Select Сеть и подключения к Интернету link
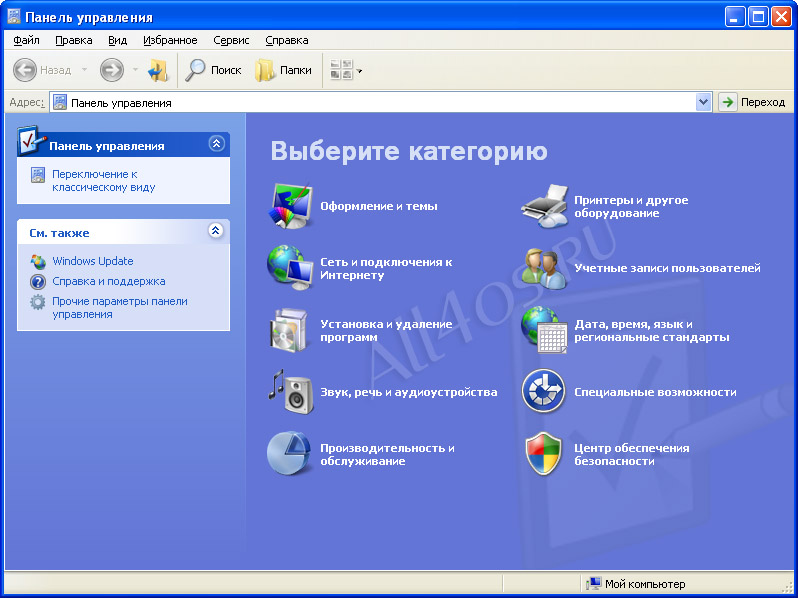Image resolution: width=798 pixels, height=598 pixels. tap(386, 268)
